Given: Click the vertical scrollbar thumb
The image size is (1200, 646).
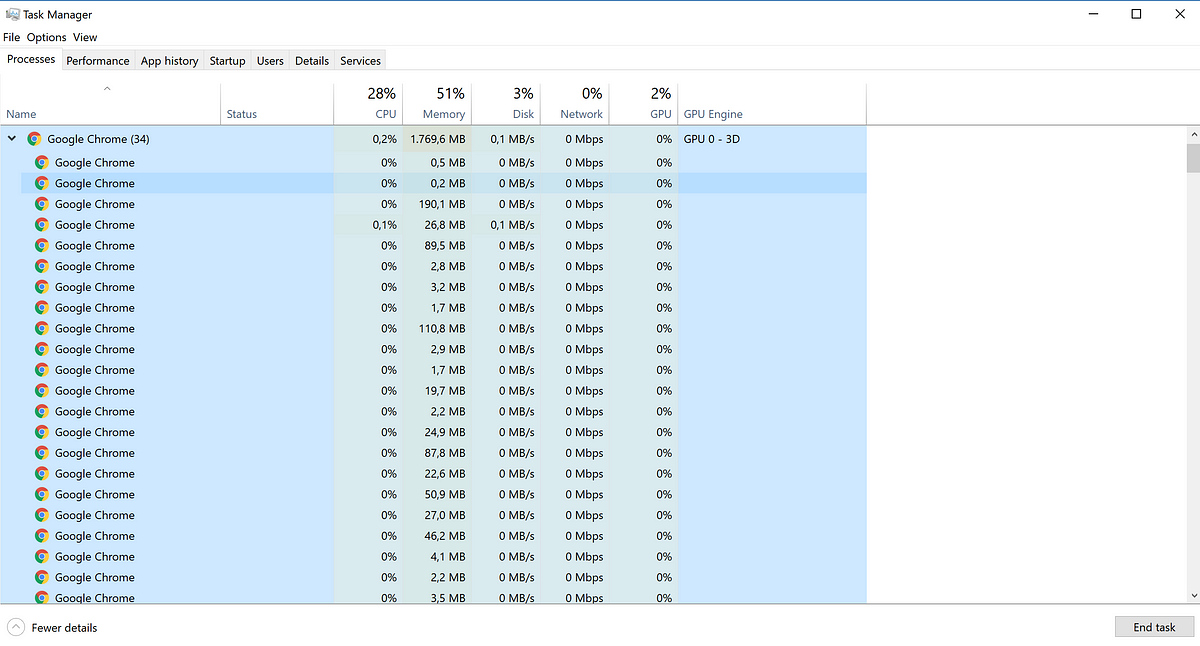Looking at the screenshot, I should pos(1192,158).
